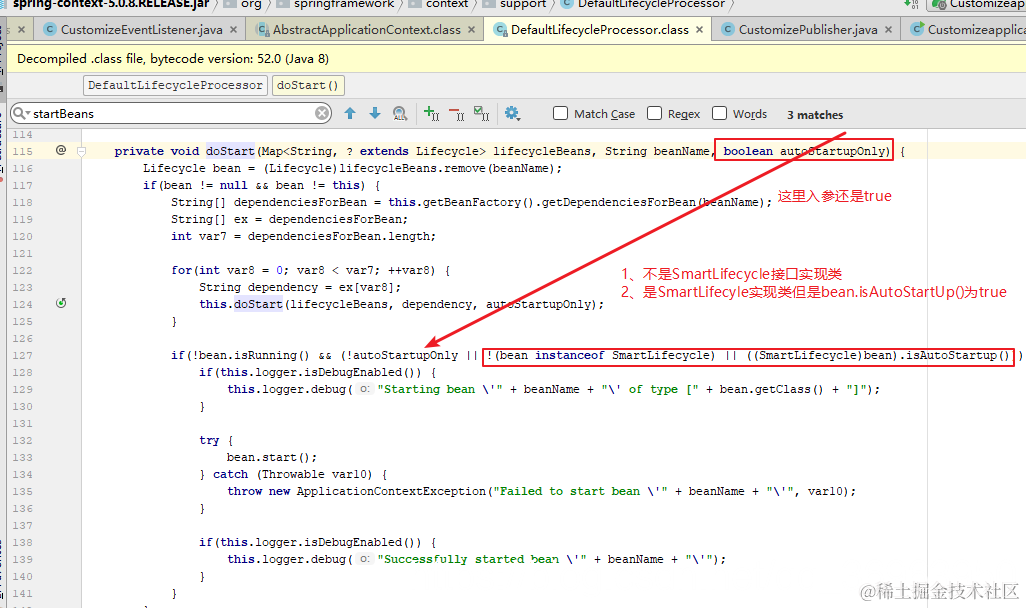Close the CustomizePublisher.java tab

coord(888,29)
